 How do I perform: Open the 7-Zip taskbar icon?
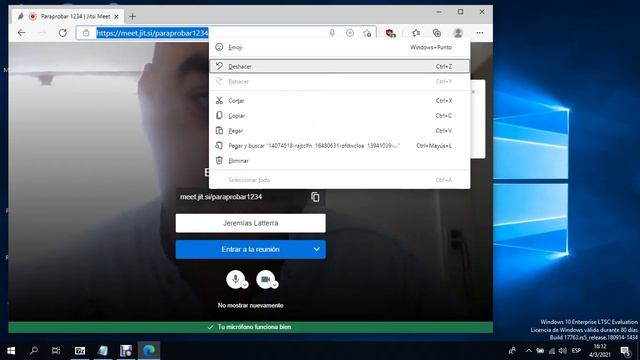(80, 351)
